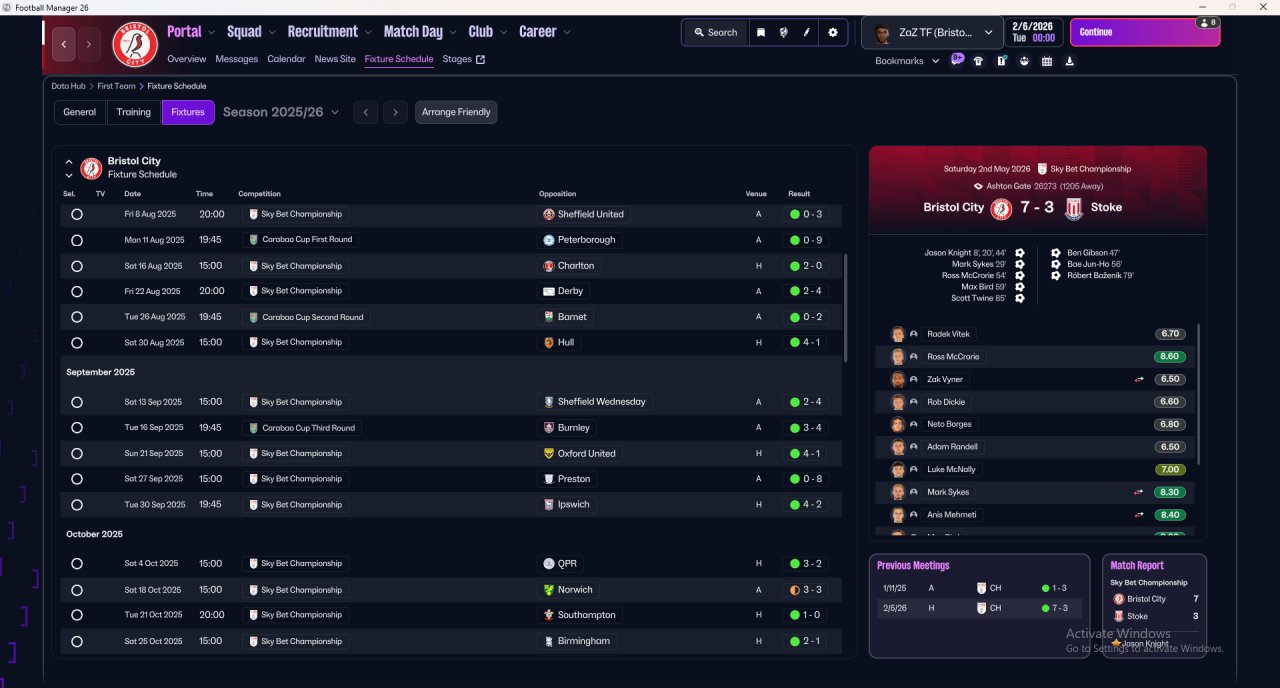Click the 2/6/2026 date and time display
Viewport: 1280px width, 688px height.
pos(1034,32)
